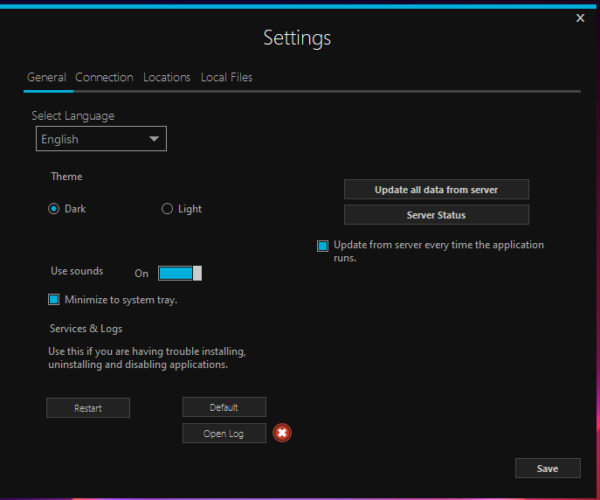The image size is (600, 500).
Task: Click the language dropdown arrow
Action: point(154,139)
